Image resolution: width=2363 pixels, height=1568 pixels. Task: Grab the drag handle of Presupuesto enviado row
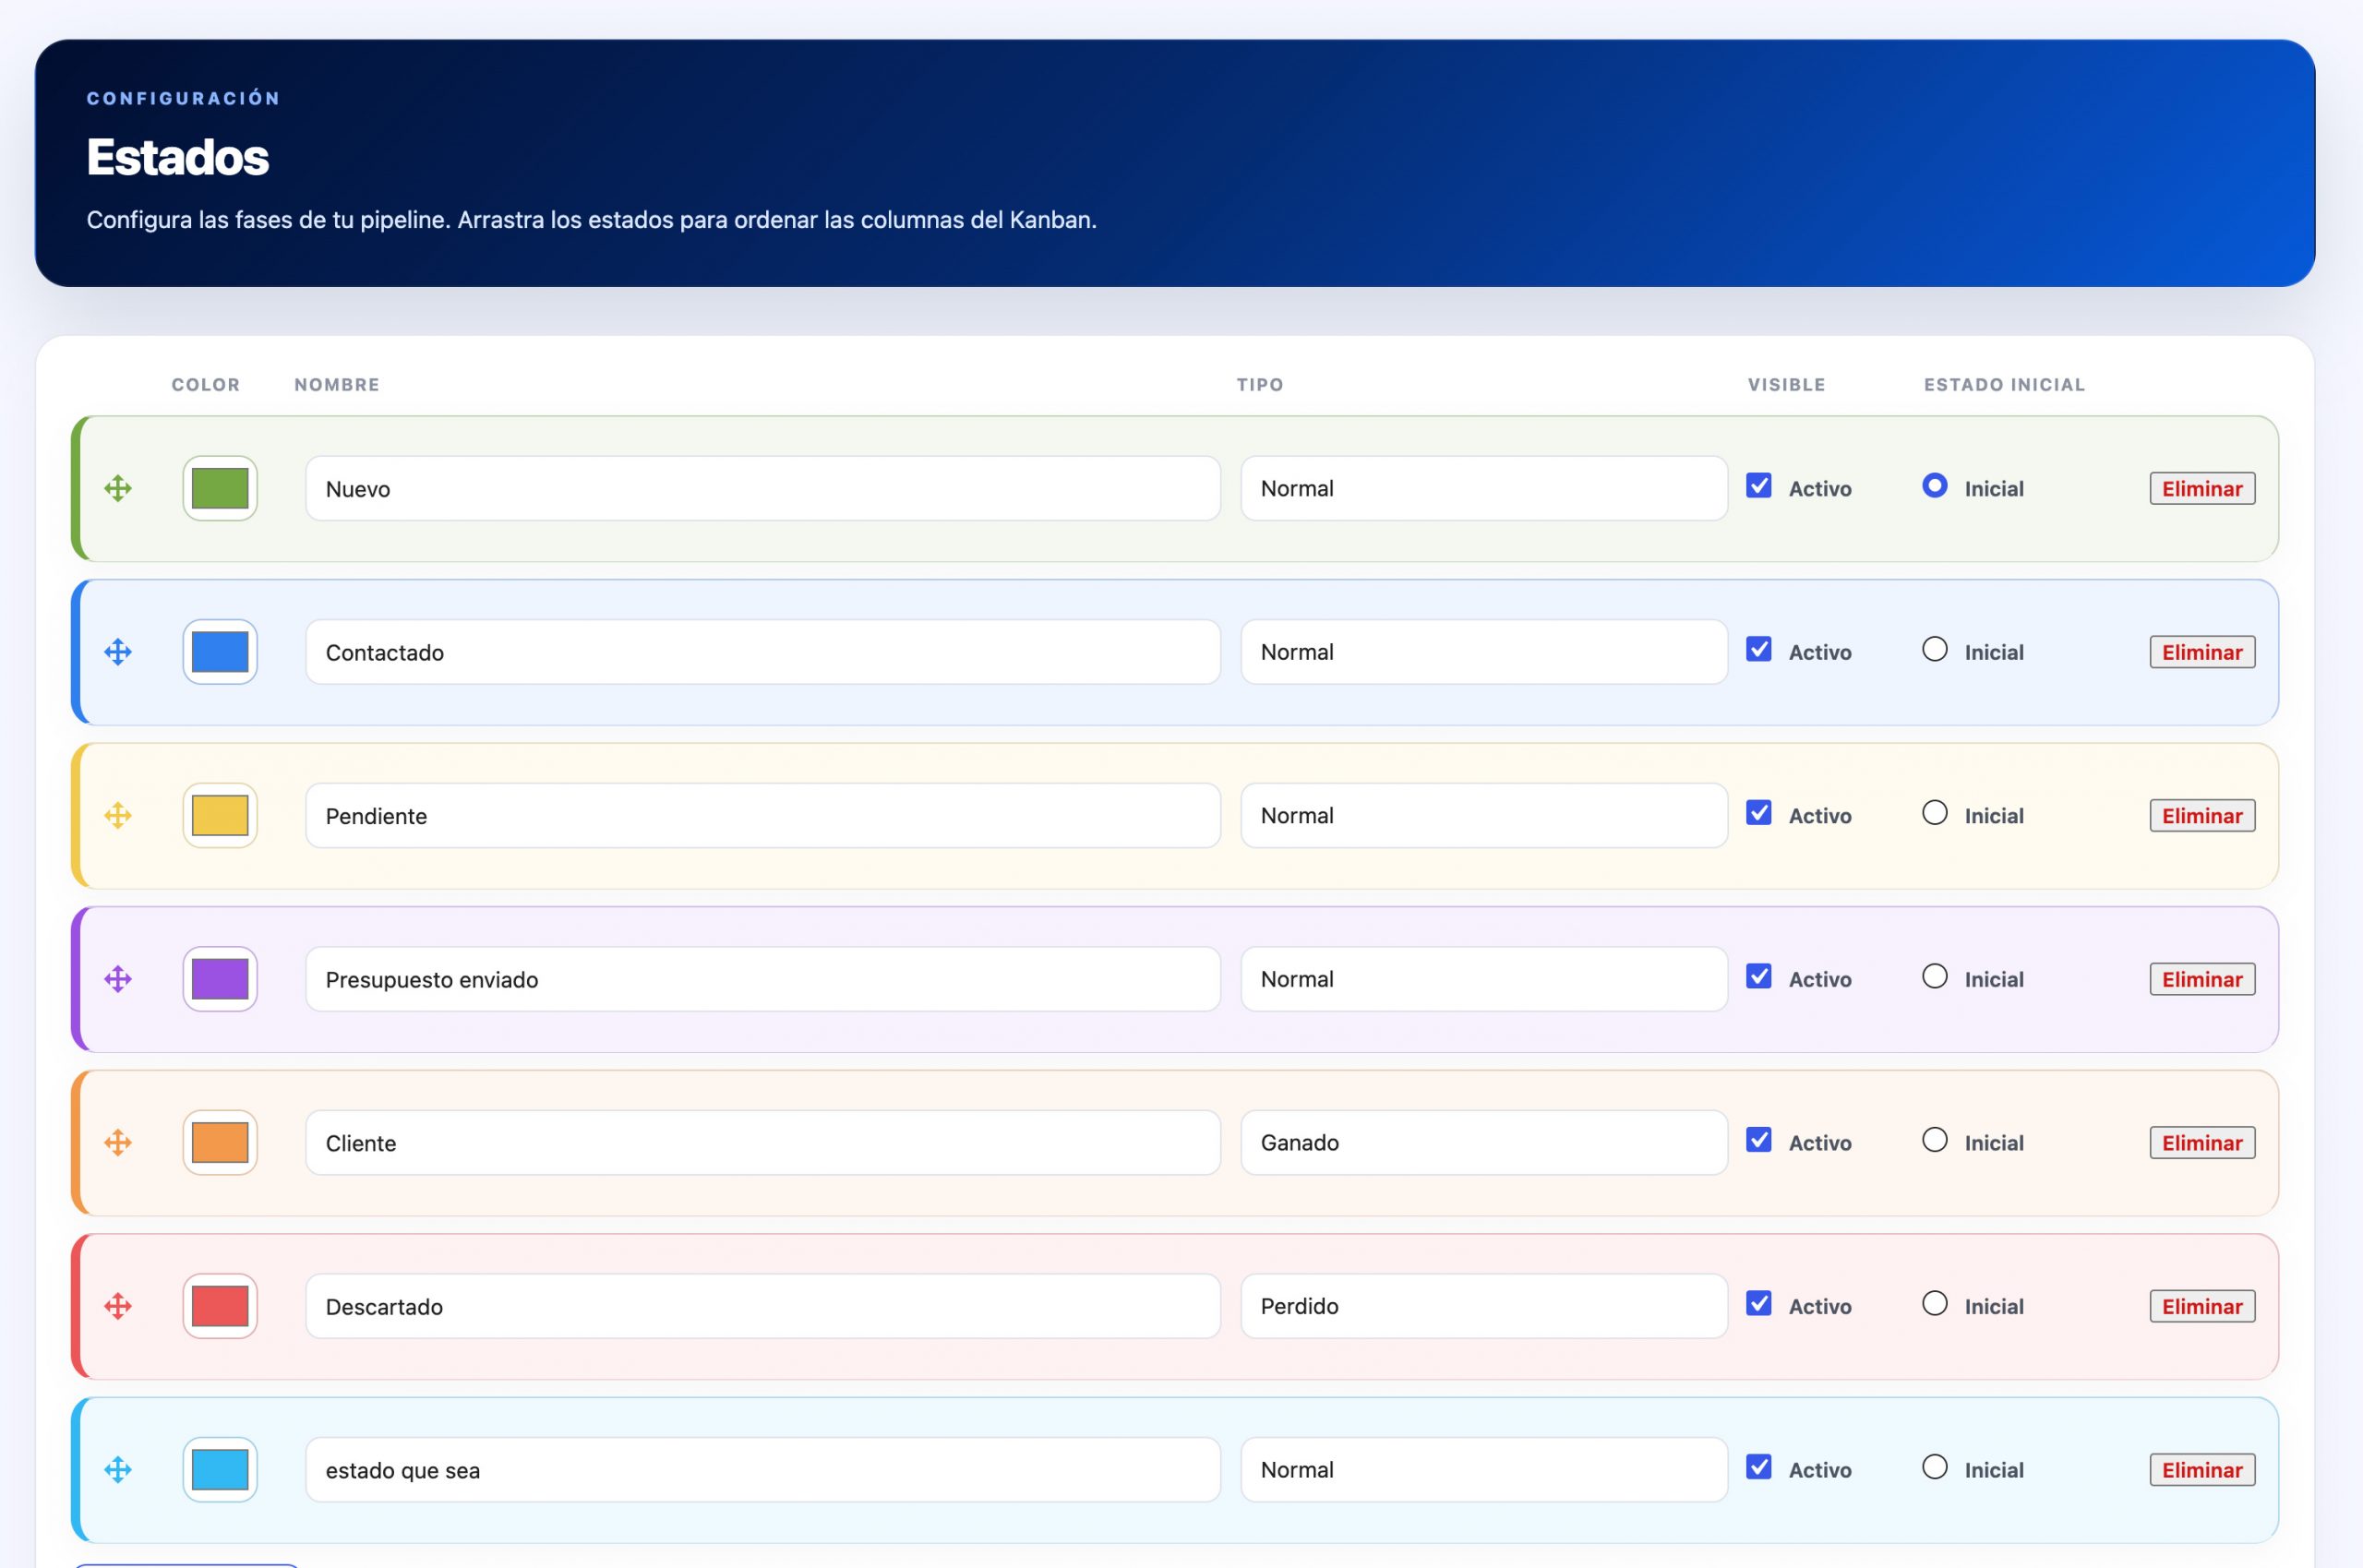coord(118,979)
